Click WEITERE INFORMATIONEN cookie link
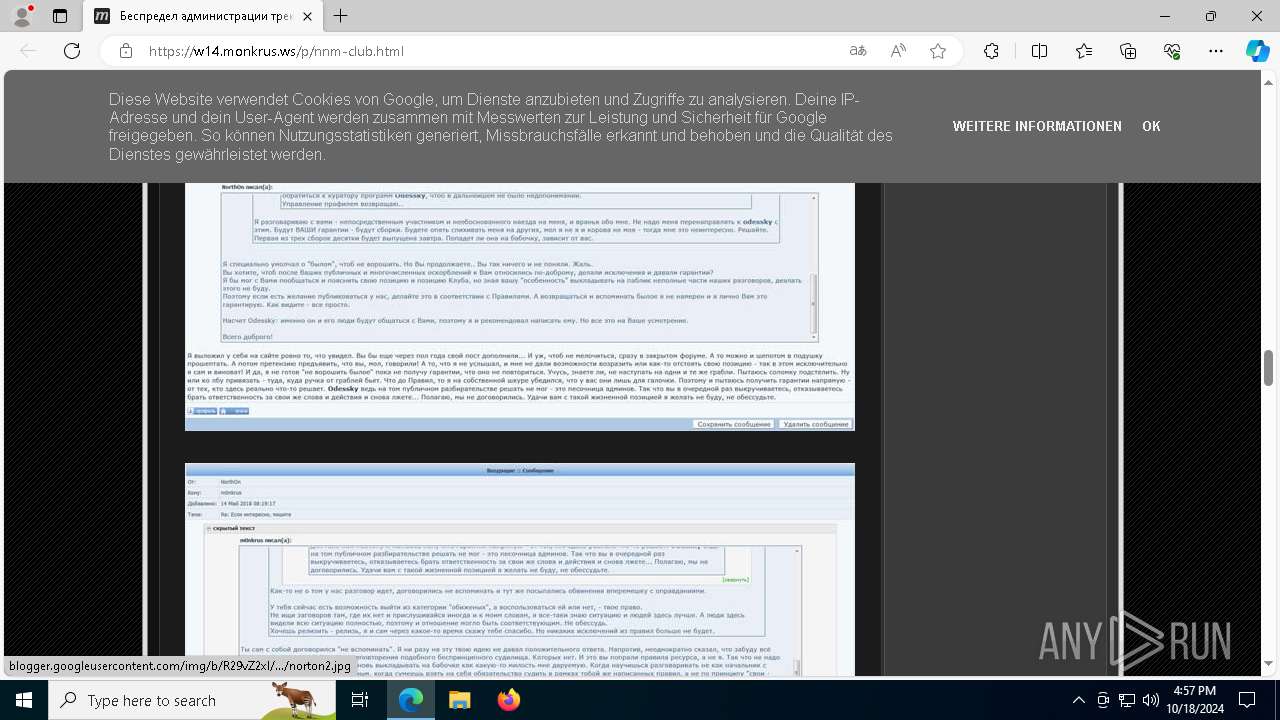Viewport: 1280px width, 720px height. click(x=1037, y=126)
